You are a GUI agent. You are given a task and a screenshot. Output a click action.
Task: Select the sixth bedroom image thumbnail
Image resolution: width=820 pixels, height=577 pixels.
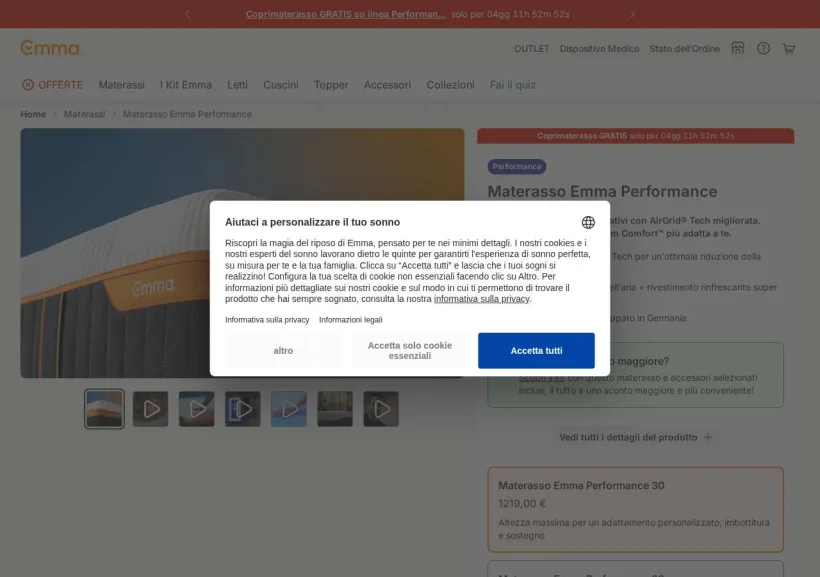[x=335, y=409]
